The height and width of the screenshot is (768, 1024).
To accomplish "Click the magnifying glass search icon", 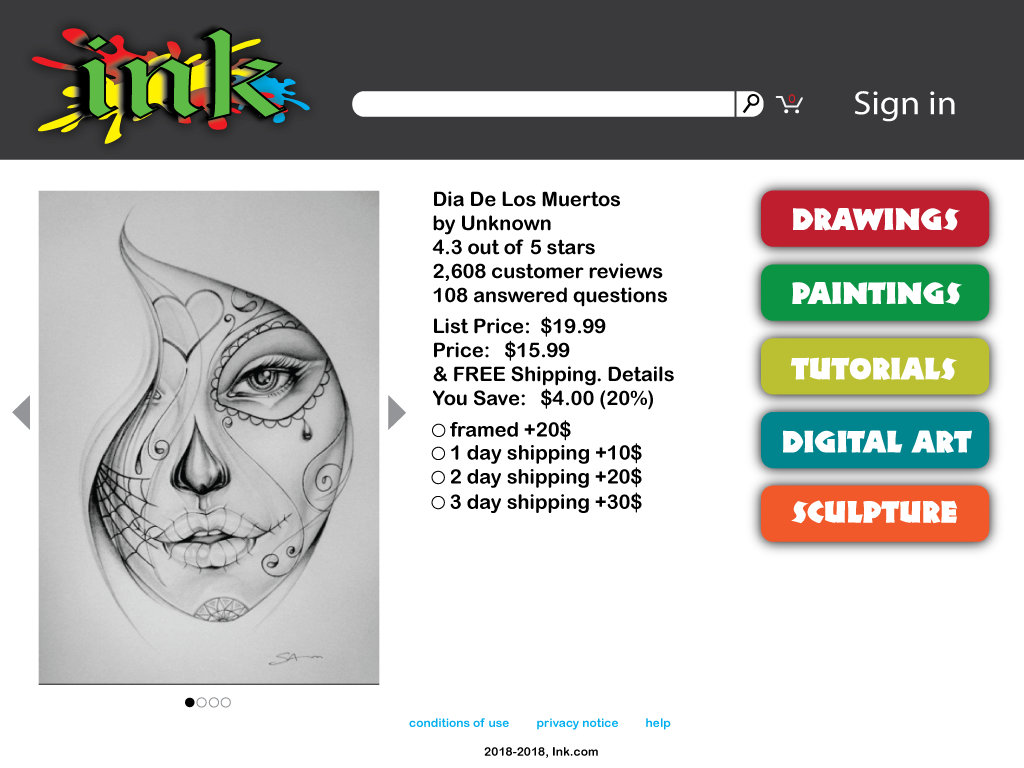I will tap(750, 104).
